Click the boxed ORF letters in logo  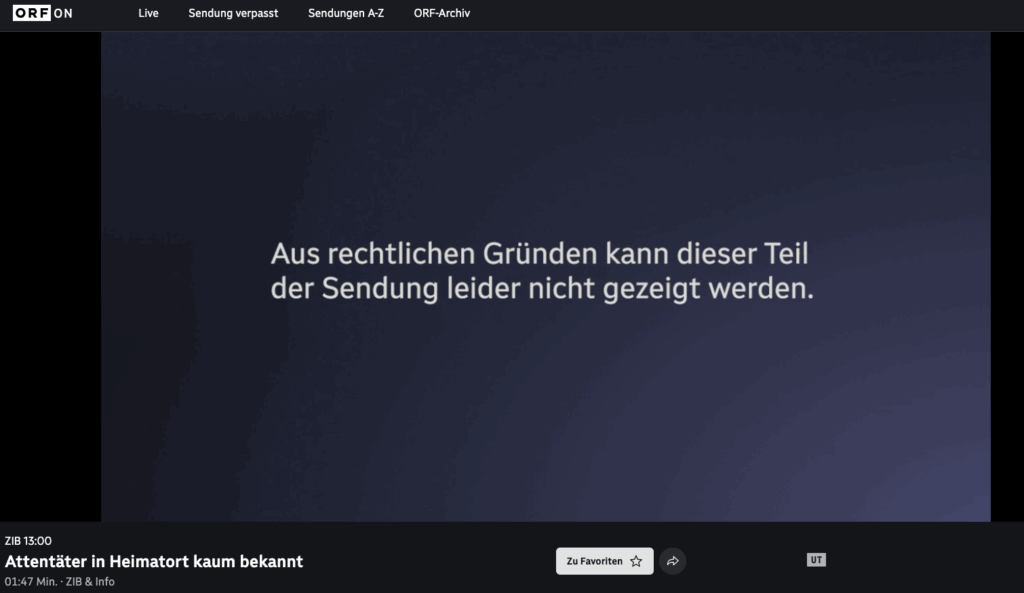(x=31, y=13)
